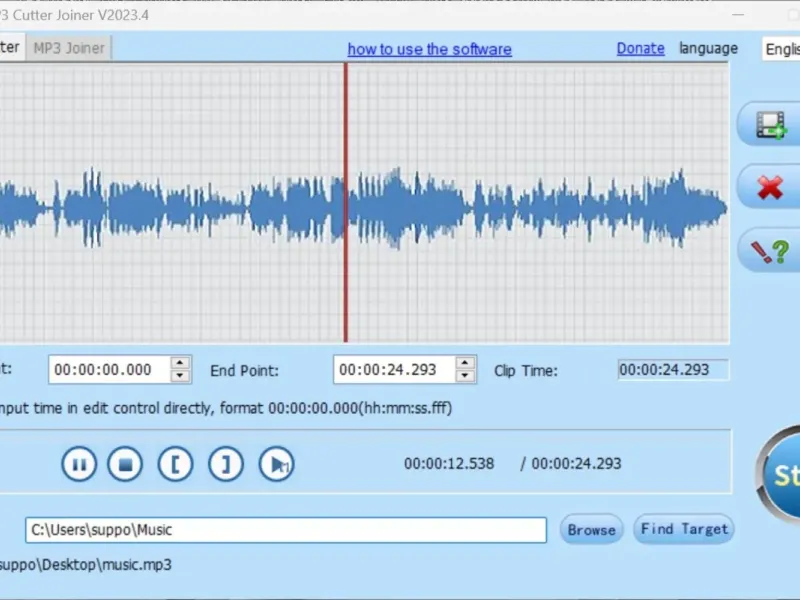
Task: Play the selected clip segment button
Action: point(277,464)
